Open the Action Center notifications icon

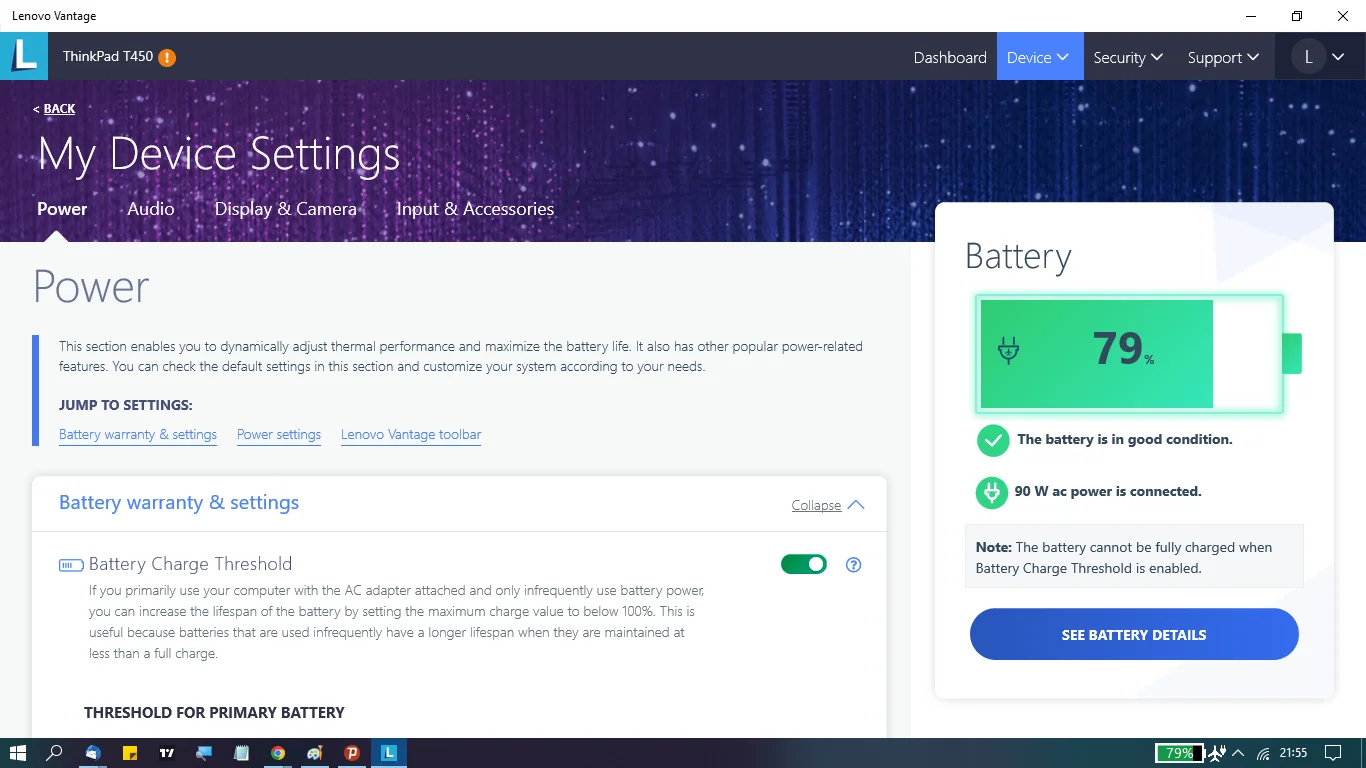[1332, 753]
